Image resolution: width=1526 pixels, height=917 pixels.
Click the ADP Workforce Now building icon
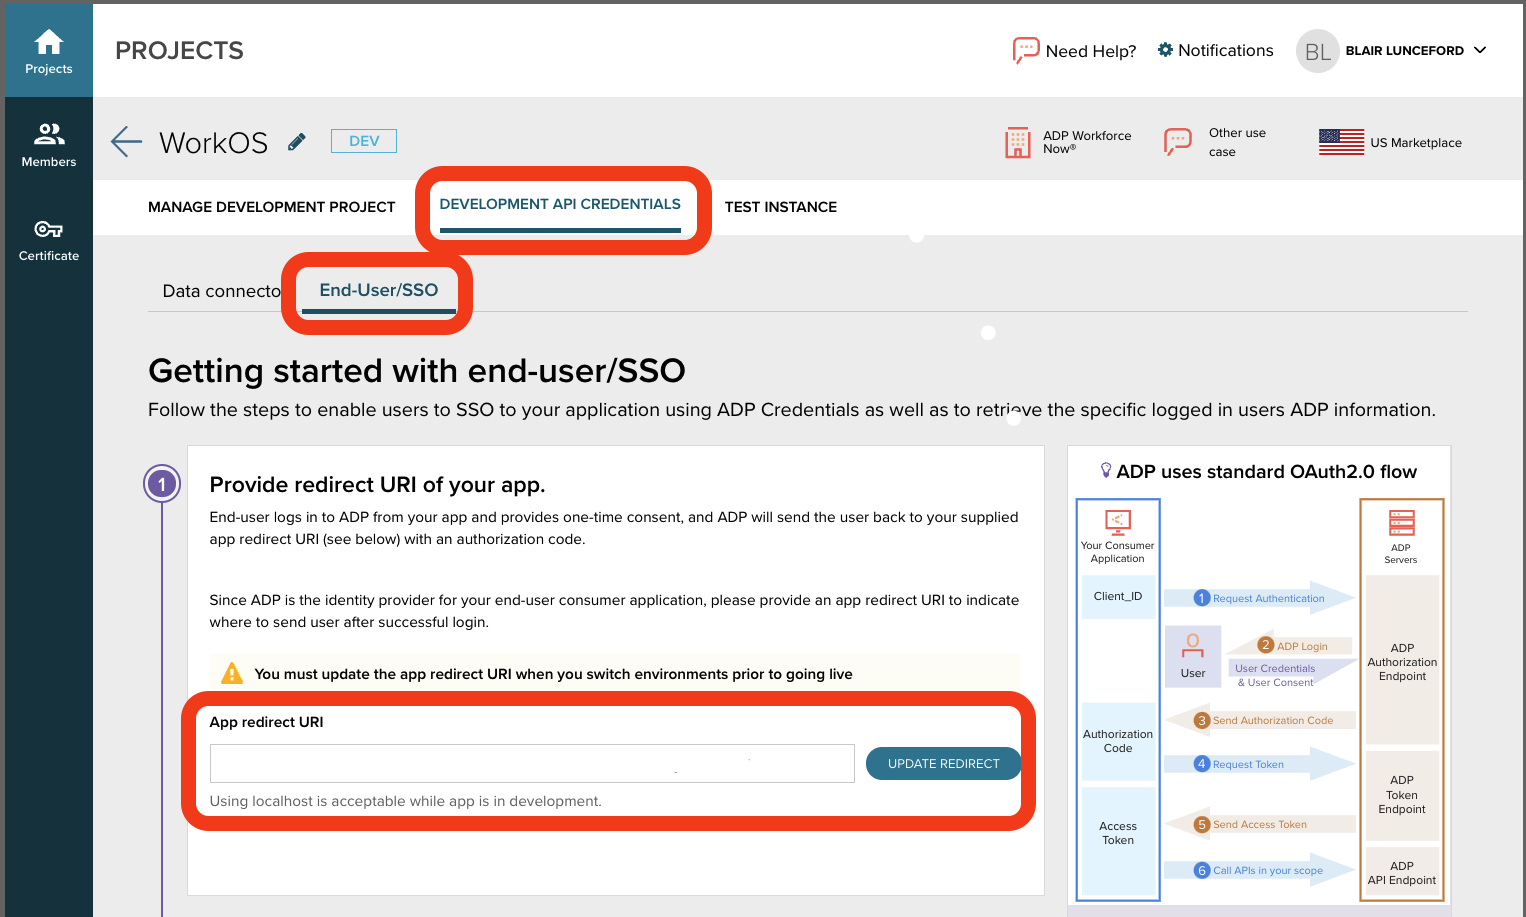[x=1017, y=143]
